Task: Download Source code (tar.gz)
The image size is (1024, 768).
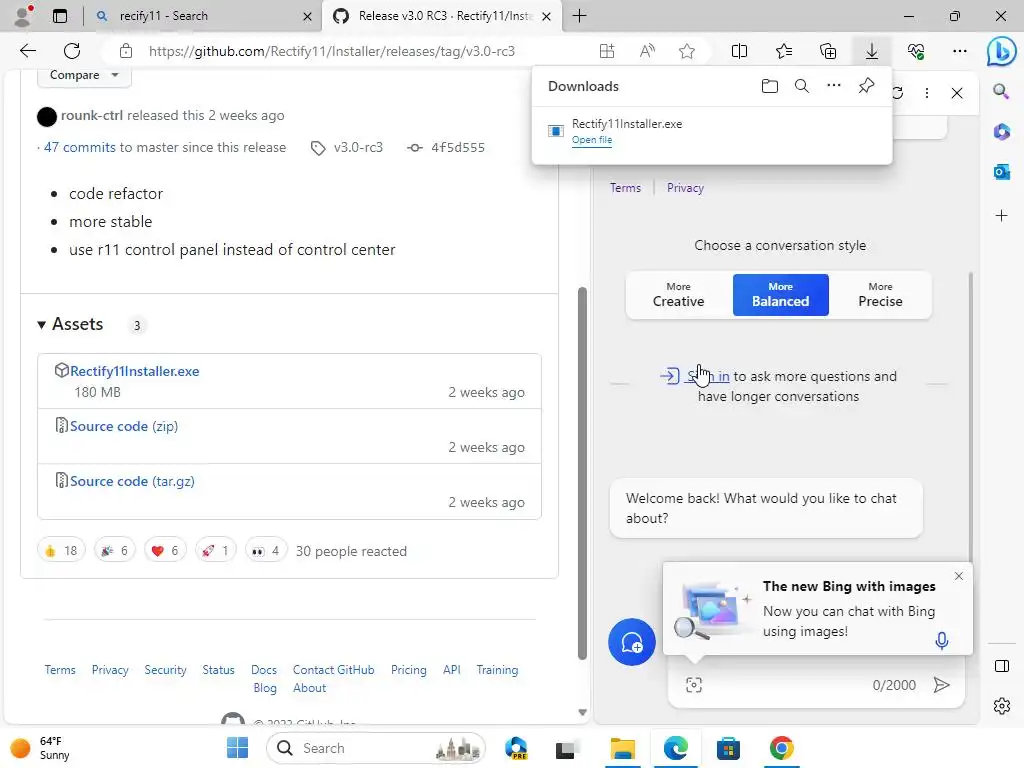Action: tap(132, 481)
